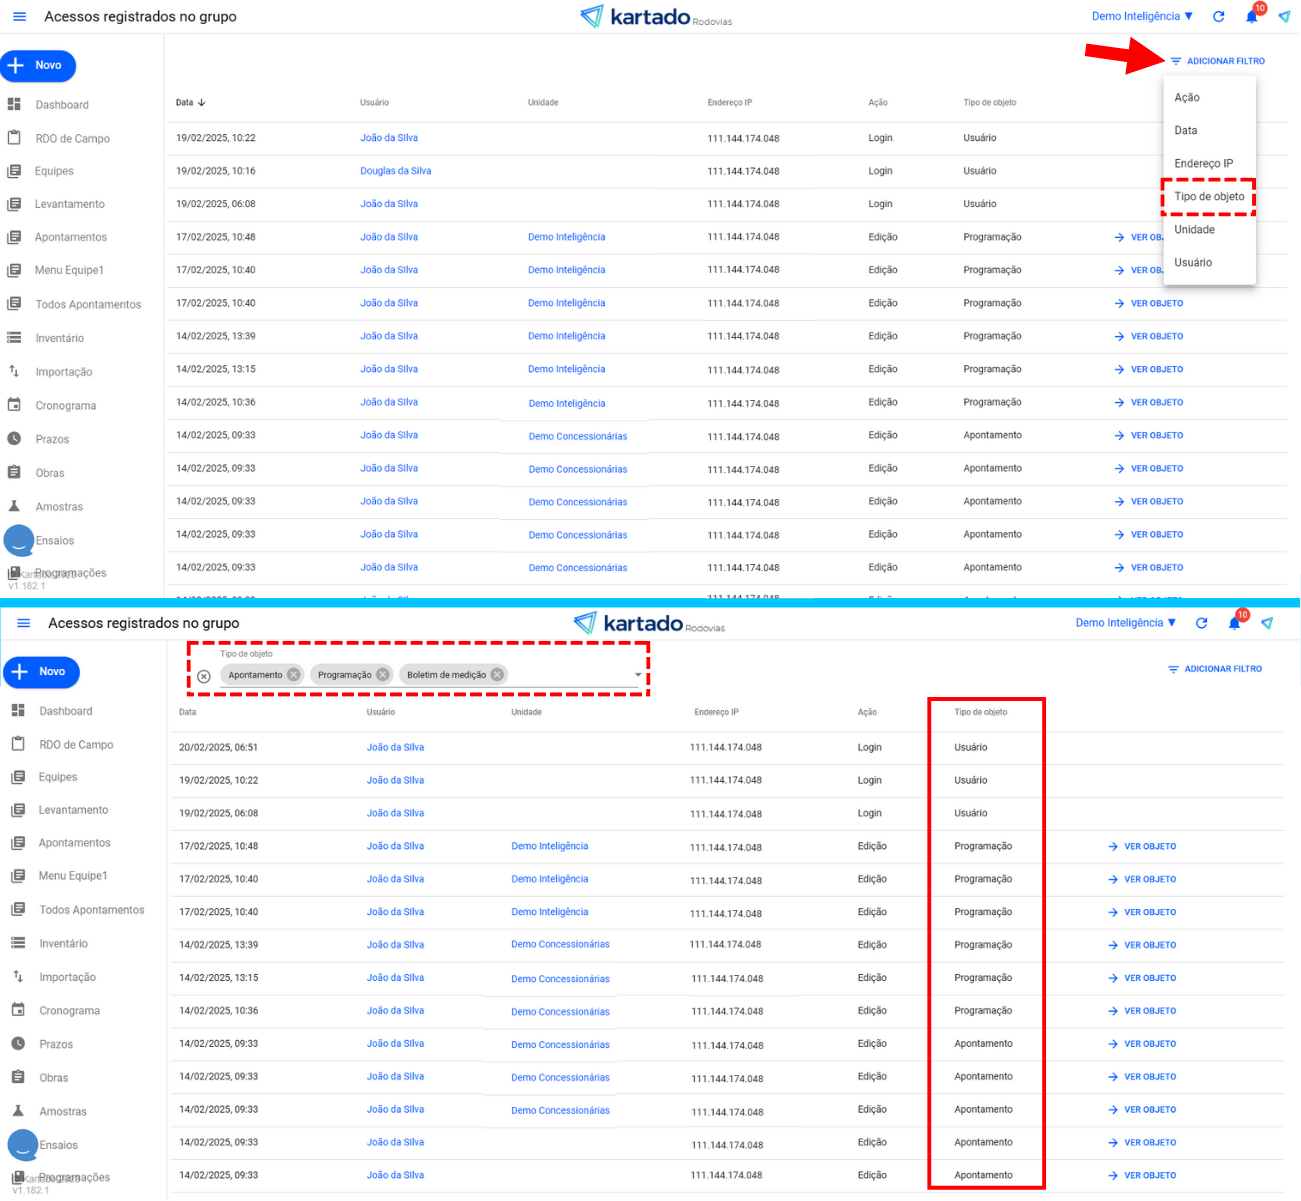The width and height of the screenshot is (1301, 1201).
Task: Remove the Boletim de medição chip
Action: [497, 675]
